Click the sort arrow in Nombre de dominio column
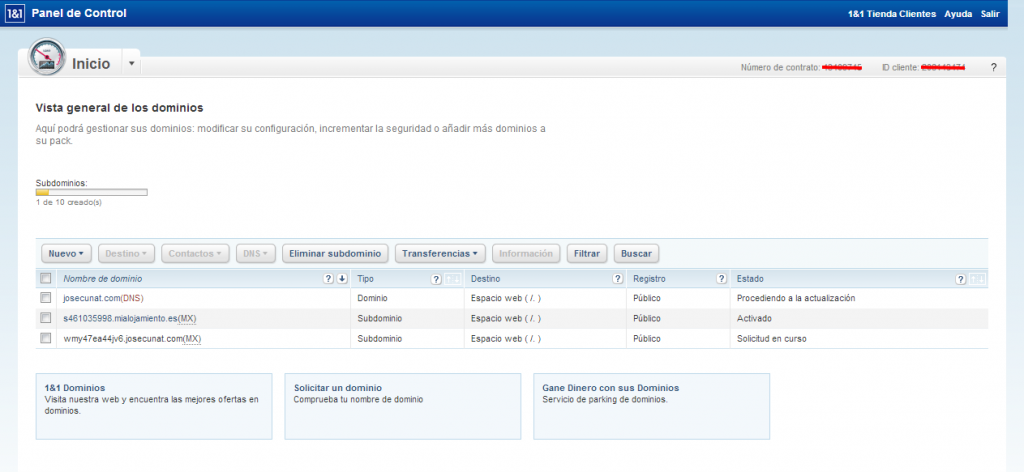The height and width of the screenshot is (472, 1024). point(342,279)
